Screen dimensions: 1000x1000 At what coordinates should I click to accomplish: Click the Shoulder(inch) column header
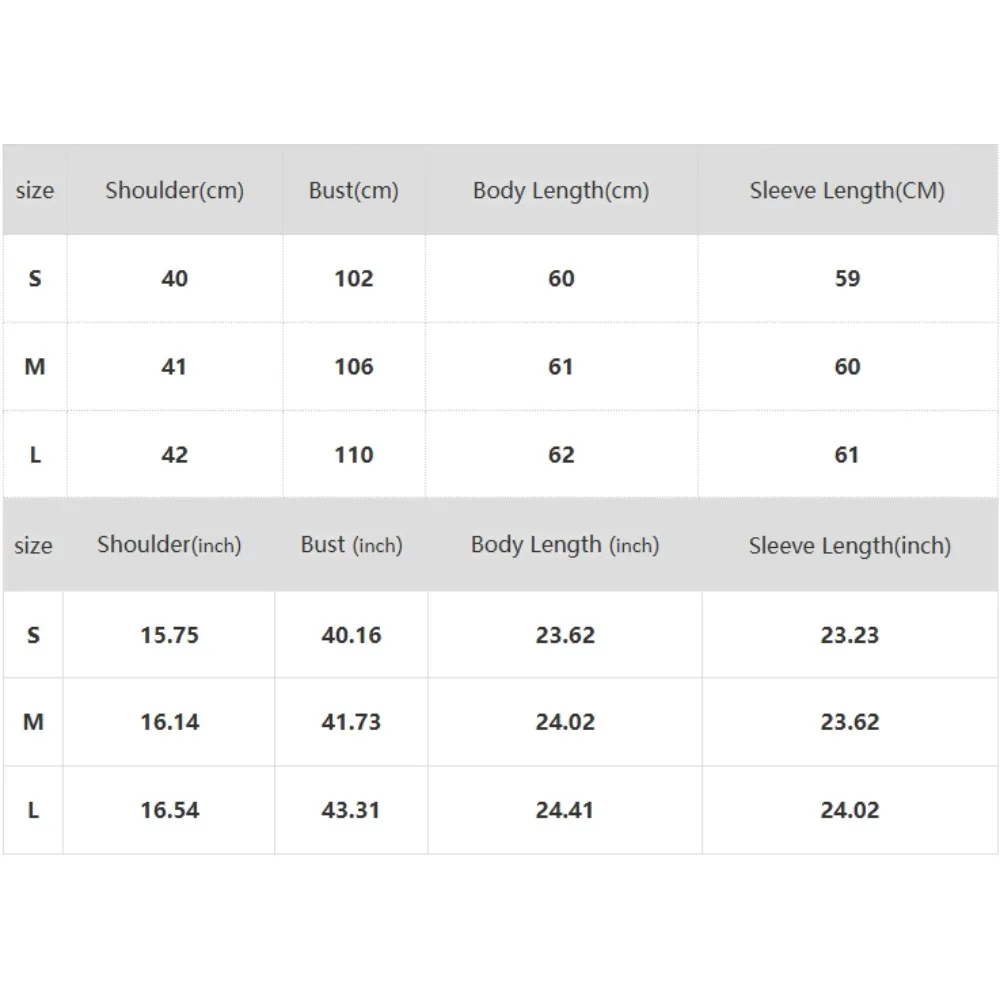169,545
